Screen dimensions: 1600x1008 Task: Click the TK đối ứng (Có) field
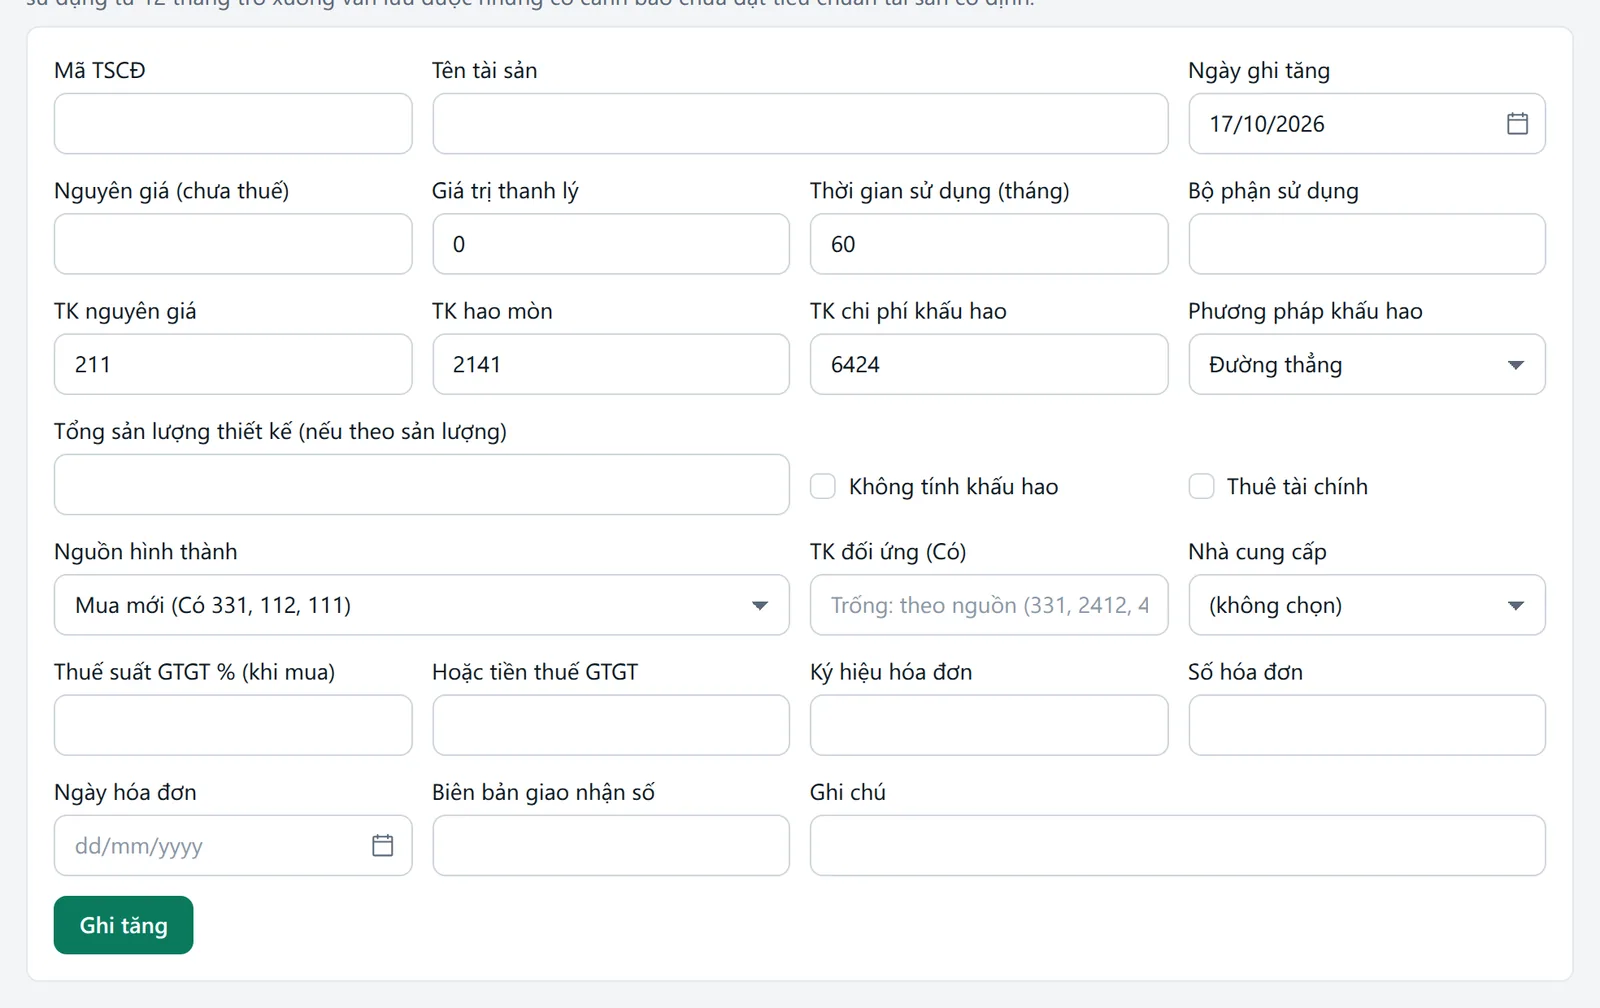pos(989,605)
